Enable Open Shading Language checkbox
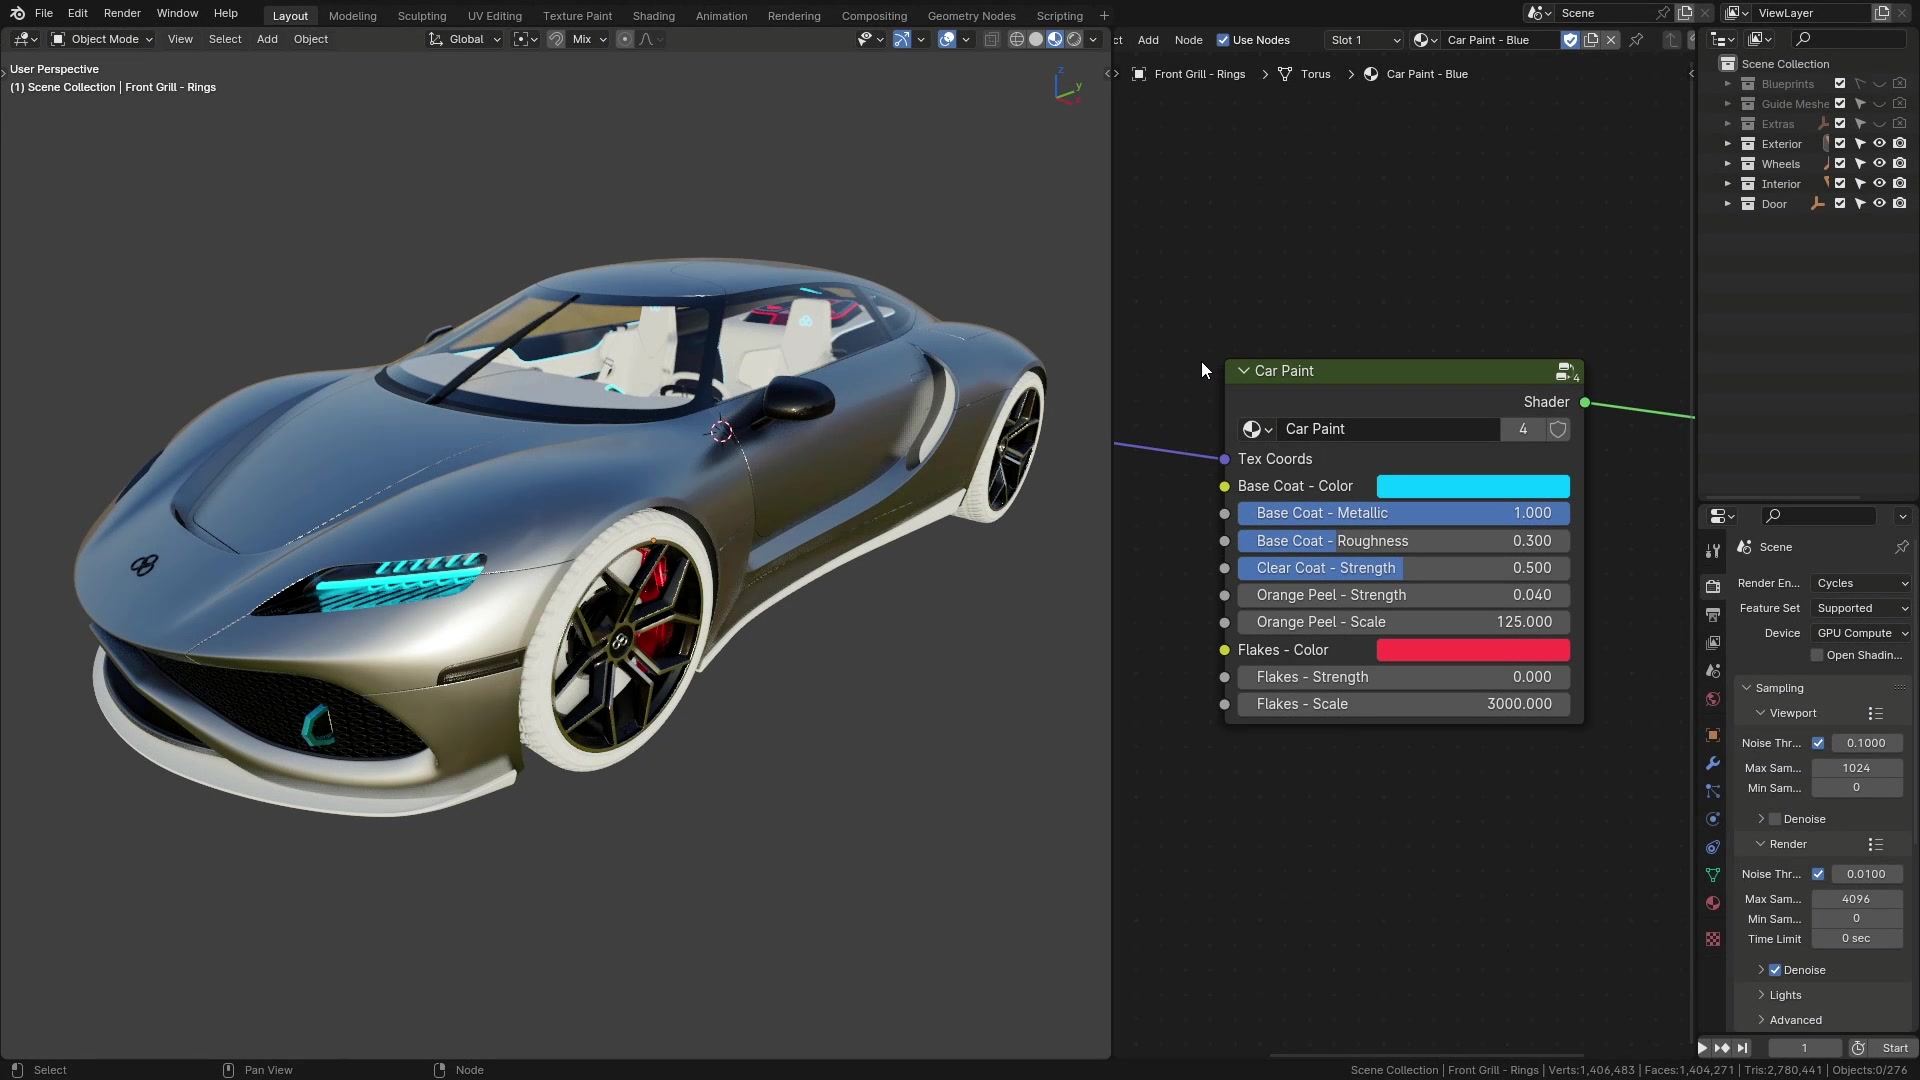Viewport: 1920px width, 1080px height. 1817,655
